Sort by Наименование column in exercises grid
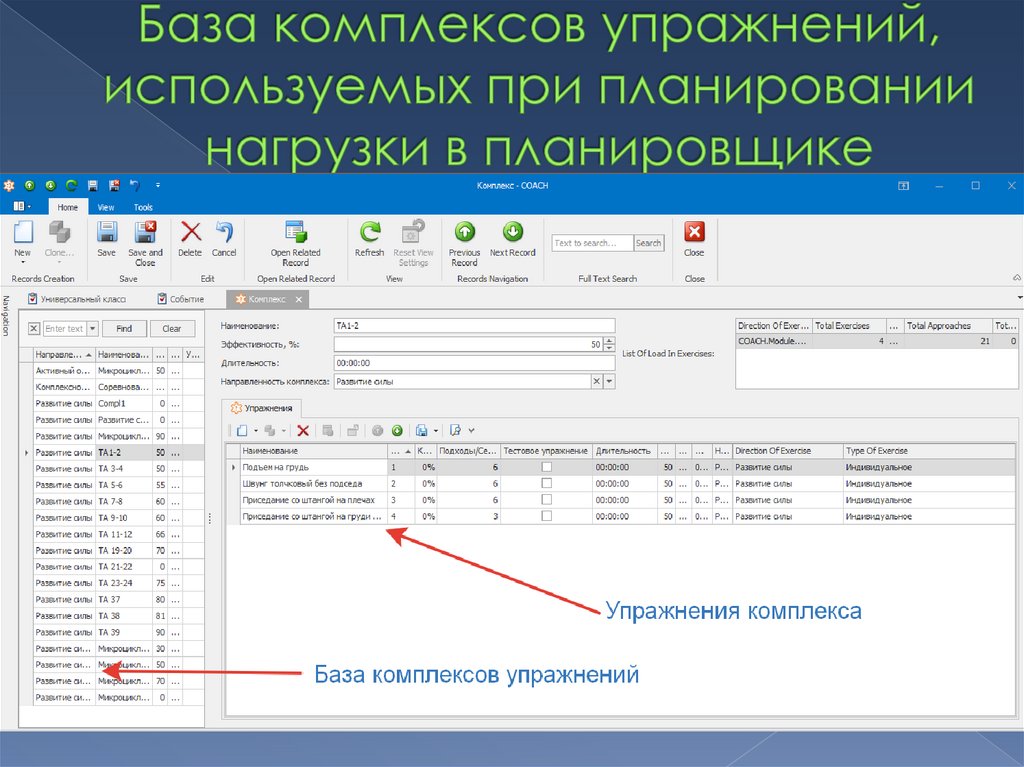This screenshot has width=1024, height=767. (313, 451)
